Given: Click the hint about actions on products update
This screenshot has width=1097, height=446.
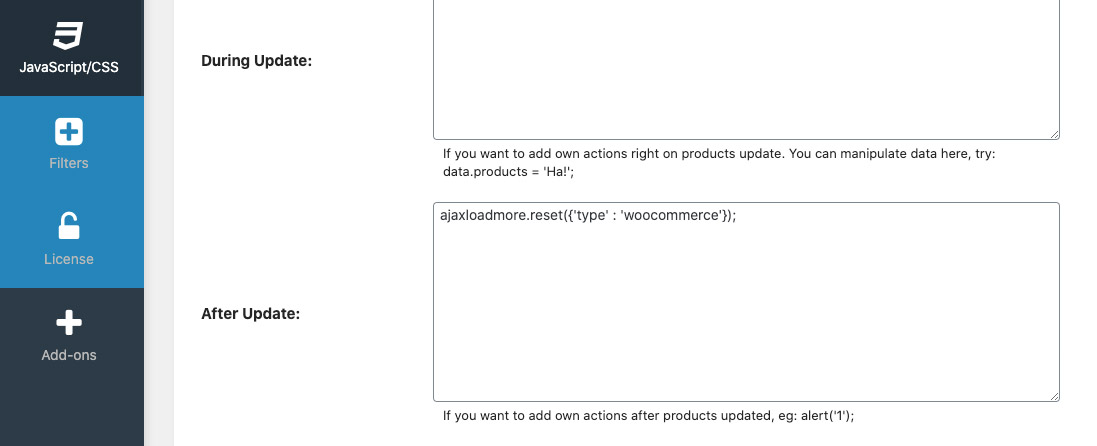Looking at the screenshot, I should click(x=719, y=153).
